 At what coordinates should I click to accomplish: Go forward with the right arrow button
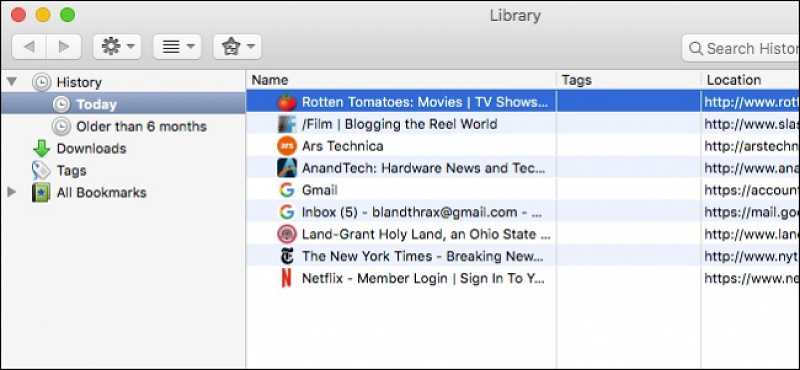[64, 47]
